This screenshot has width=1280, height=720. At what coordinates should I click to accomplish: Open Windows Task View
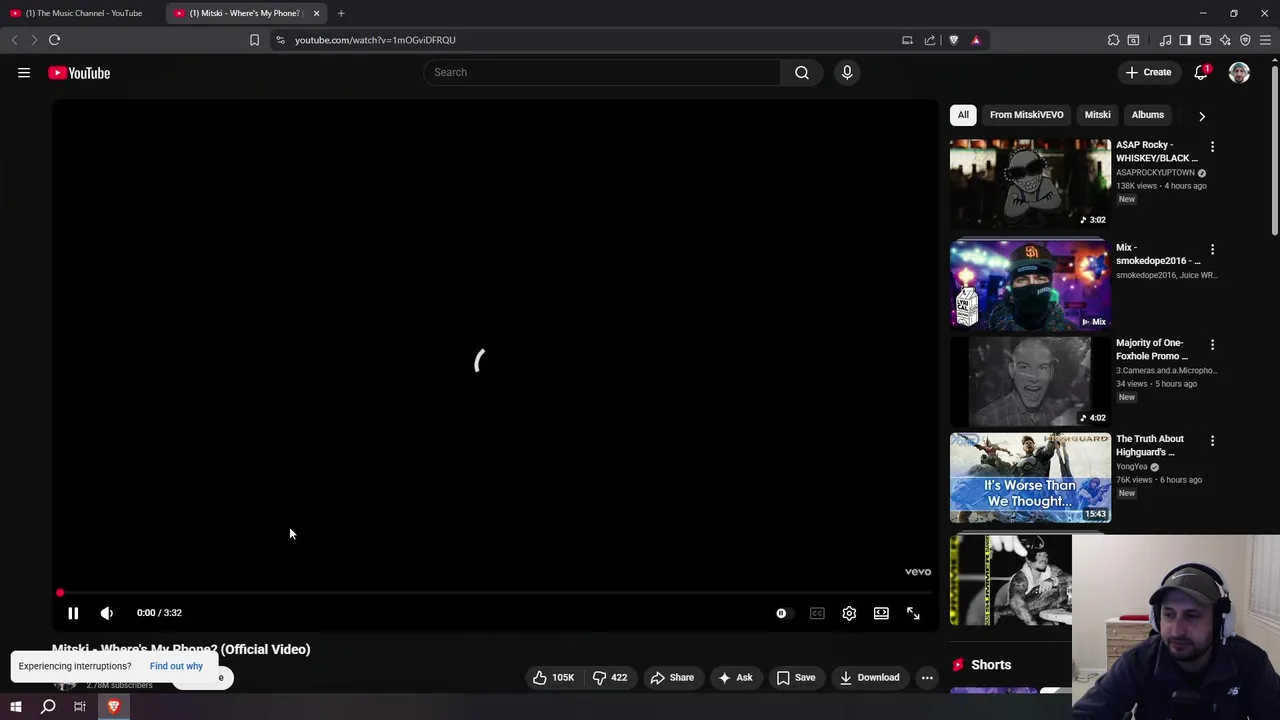coord(80,707)
